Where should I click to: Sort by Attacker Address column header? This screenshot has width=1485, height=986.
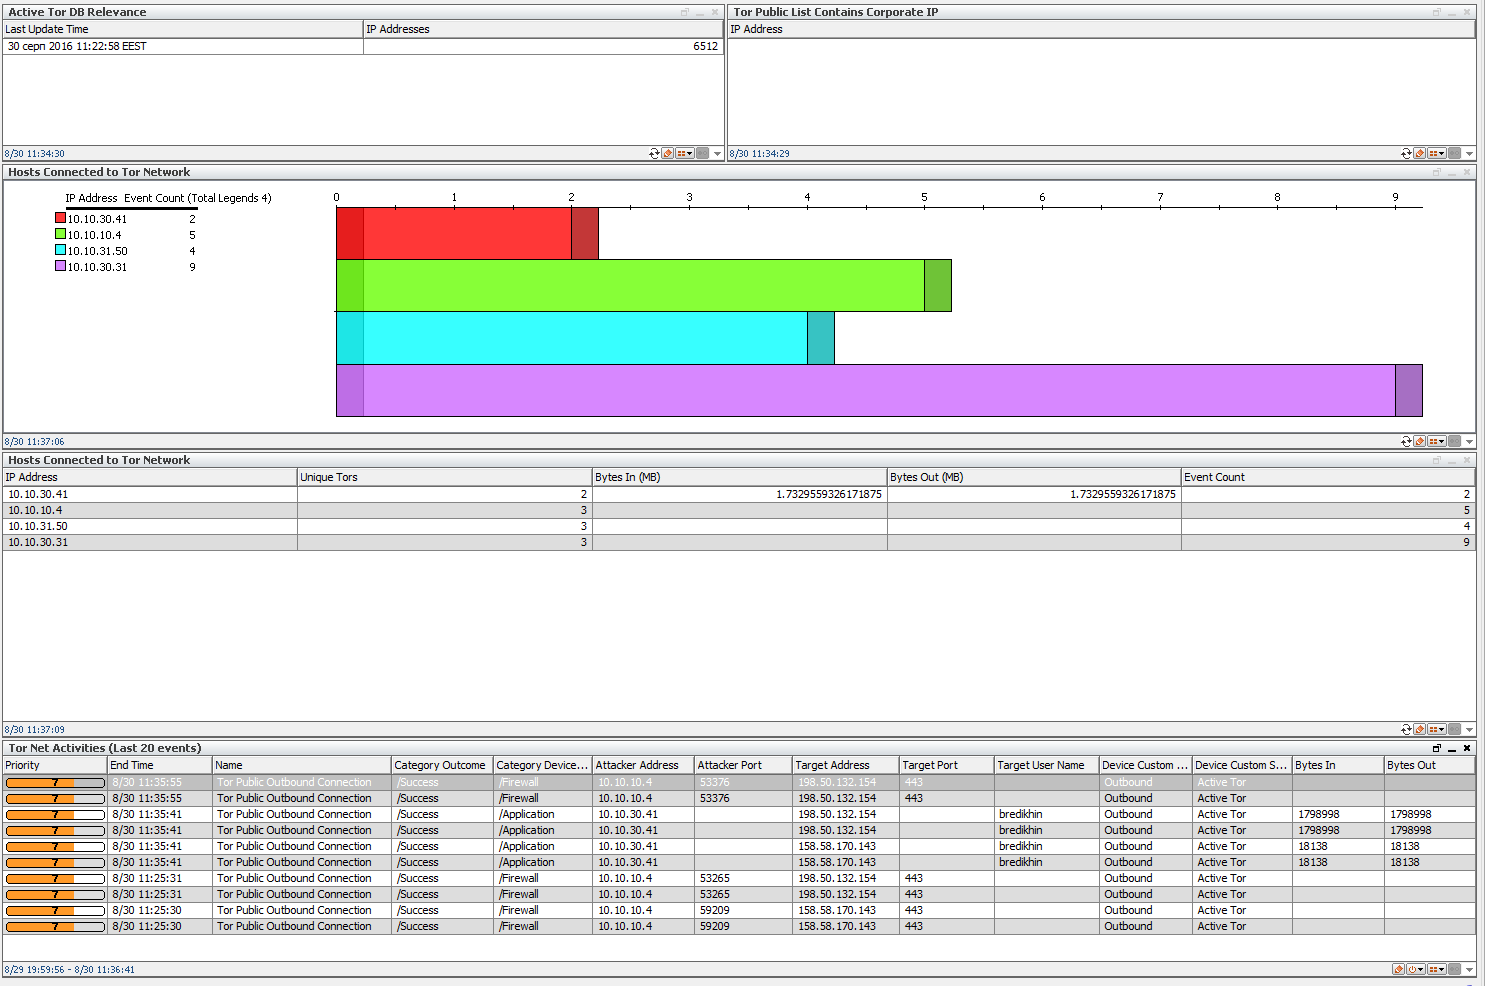(x=642, y=765)
